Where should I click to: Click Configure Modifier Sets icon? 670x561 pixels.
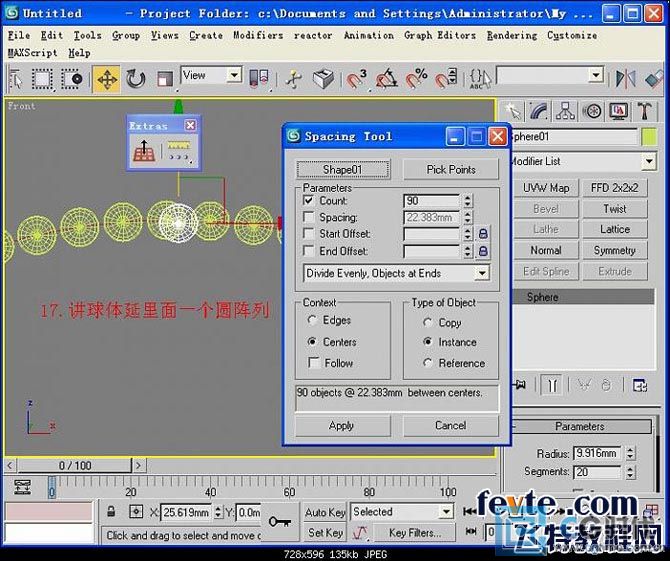point(640,385)
